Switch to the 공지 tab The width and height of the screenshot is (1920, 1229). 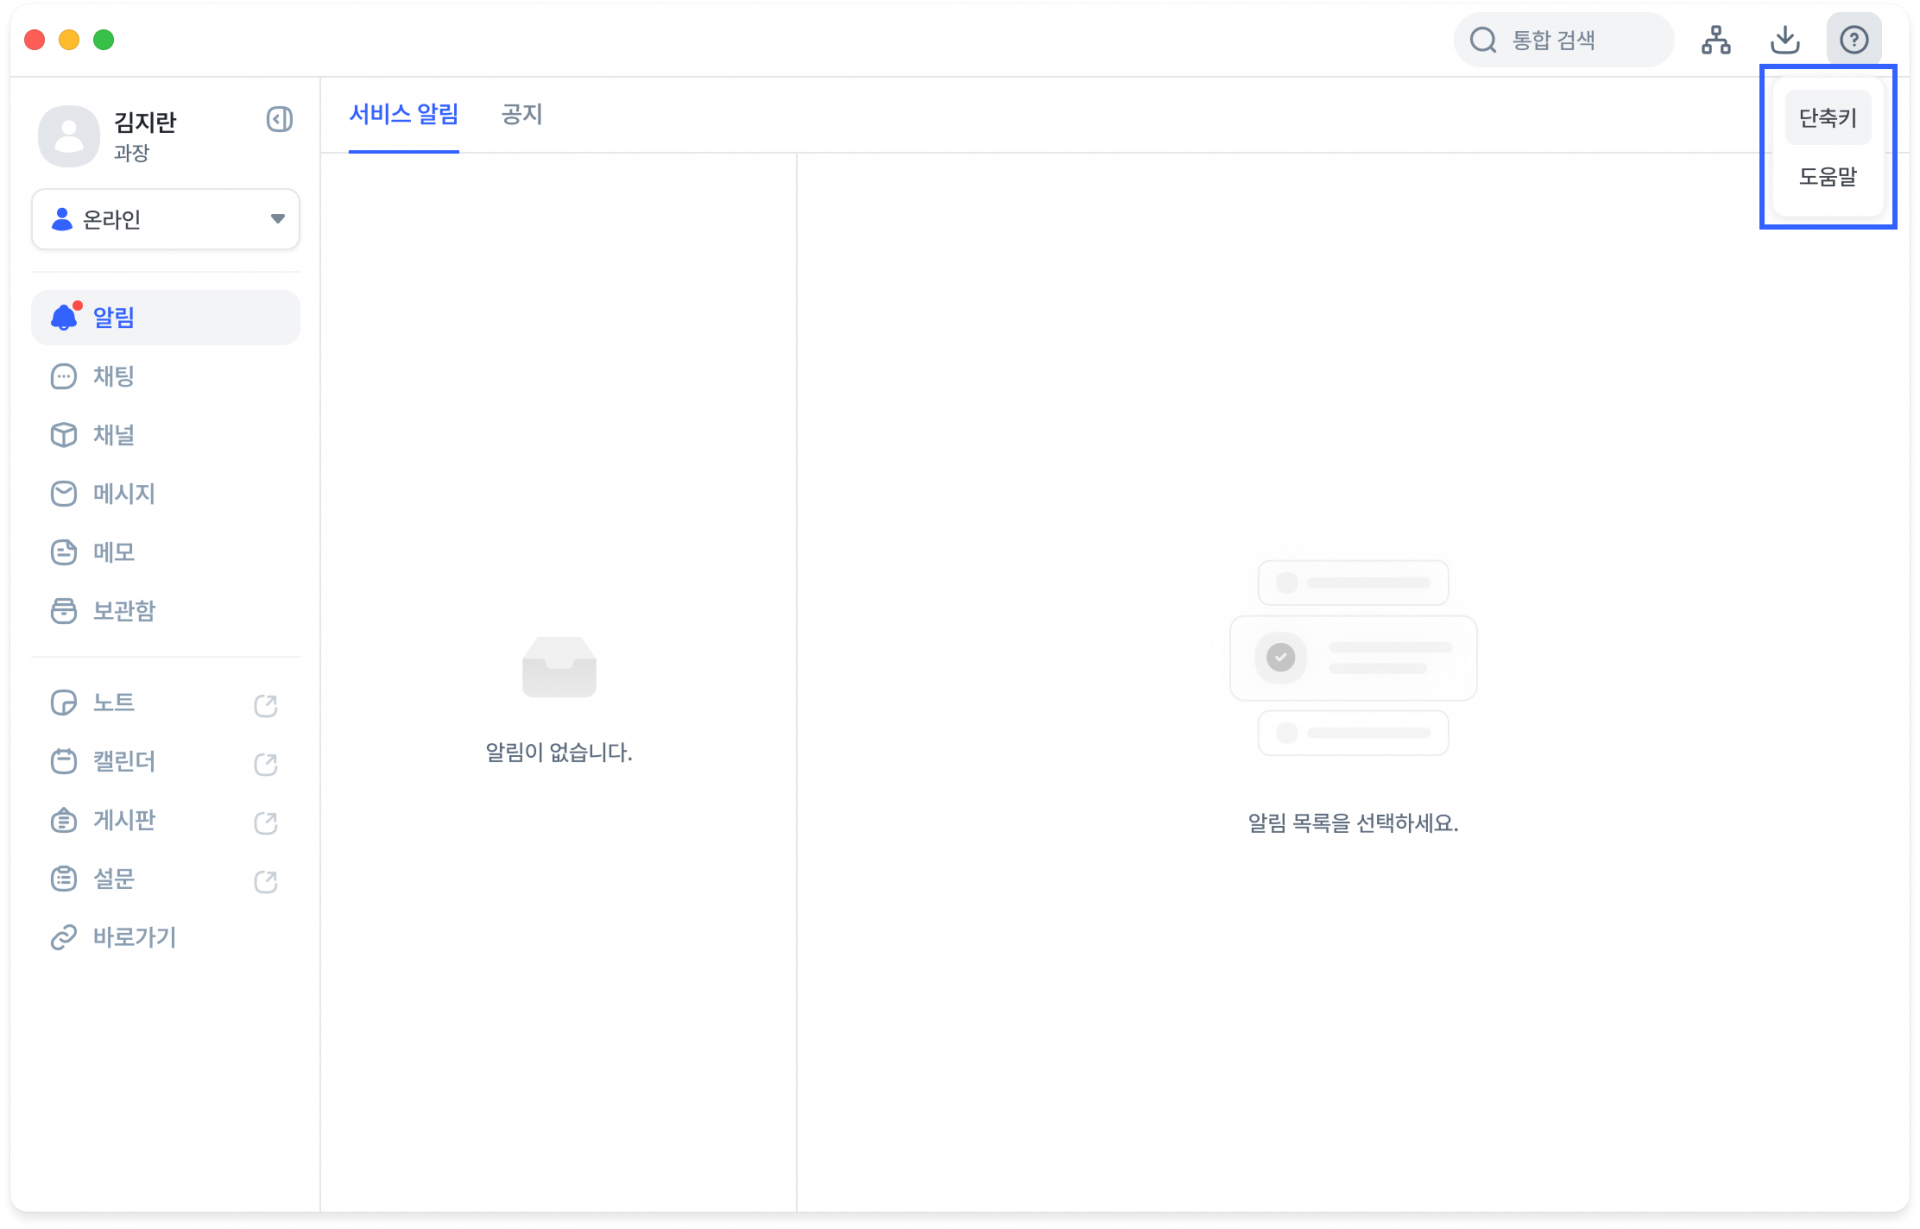pyautogui.click(x=521, y=115)
